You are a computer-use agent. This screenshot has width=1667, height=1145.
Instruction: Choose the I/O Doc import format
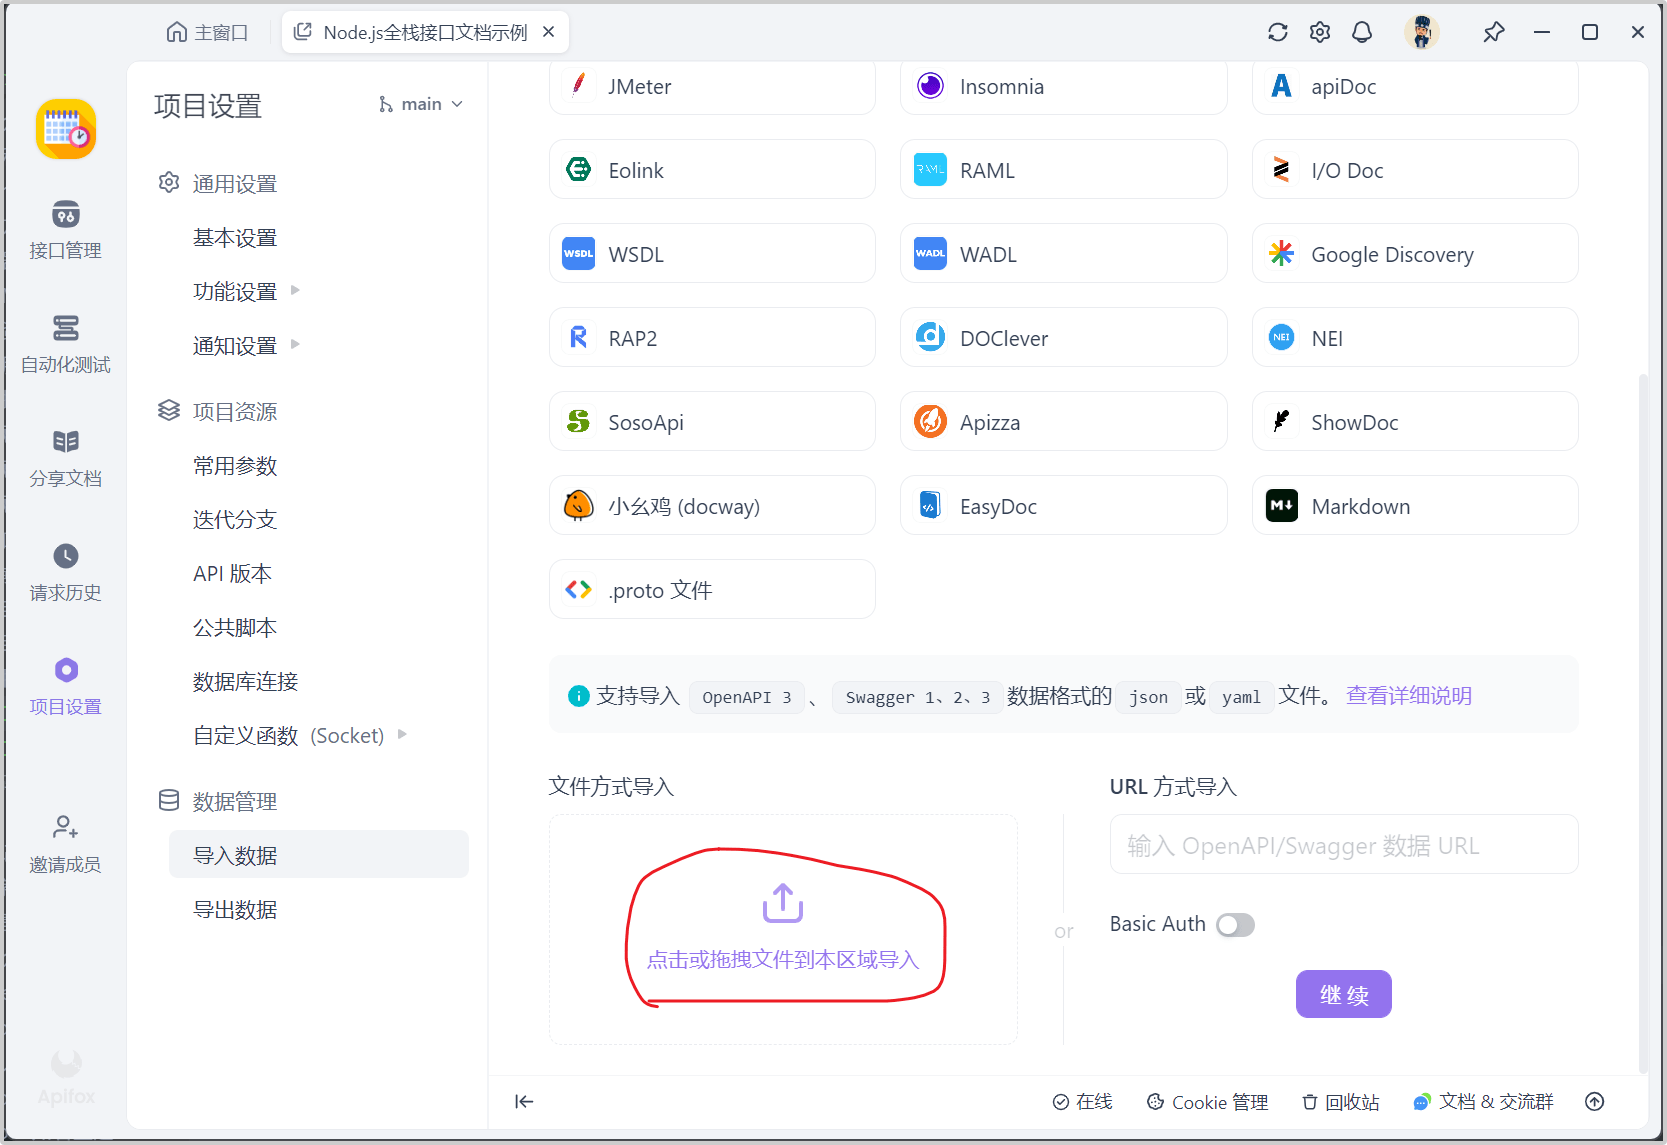click(x=1415, y=169)
